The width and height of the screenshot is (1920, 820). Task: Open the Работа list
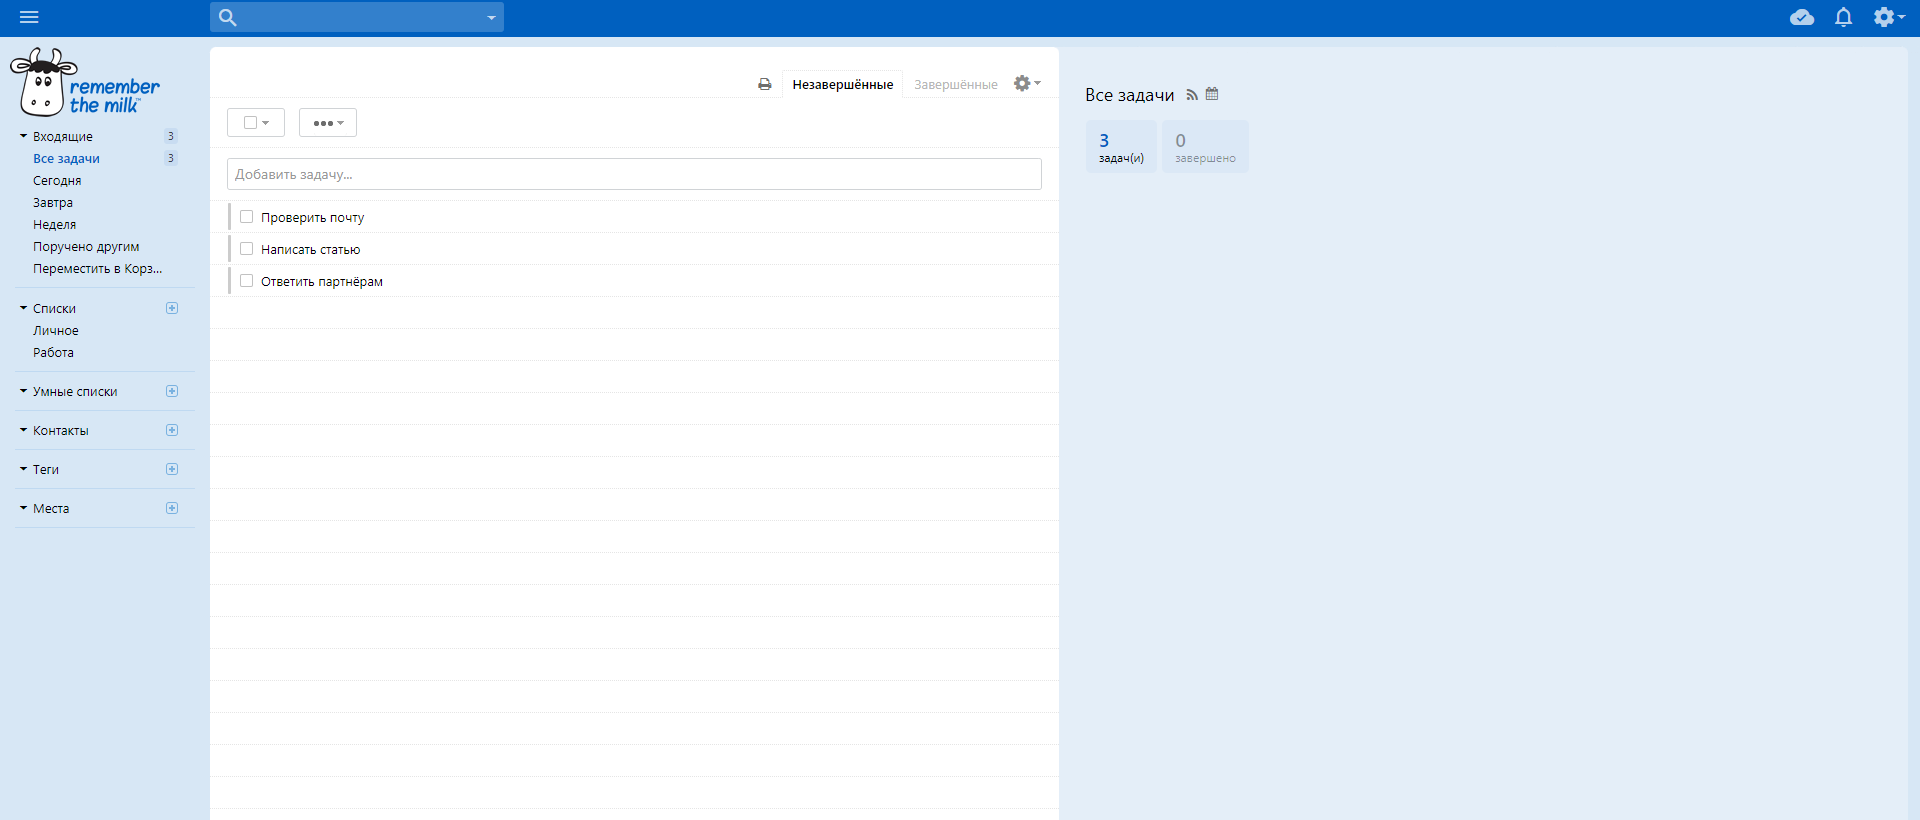click(53, 353)
